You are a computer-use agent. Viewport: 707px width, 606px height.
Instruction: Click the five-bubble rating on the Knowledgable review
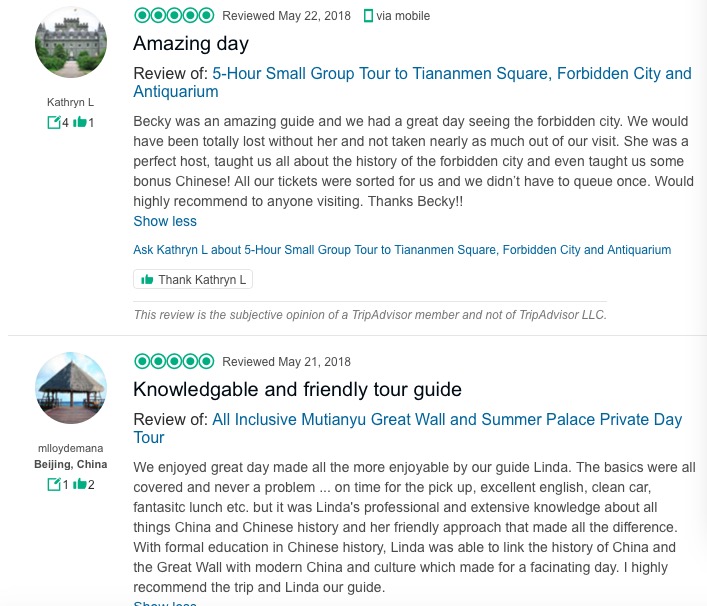[x=173, y=361]
